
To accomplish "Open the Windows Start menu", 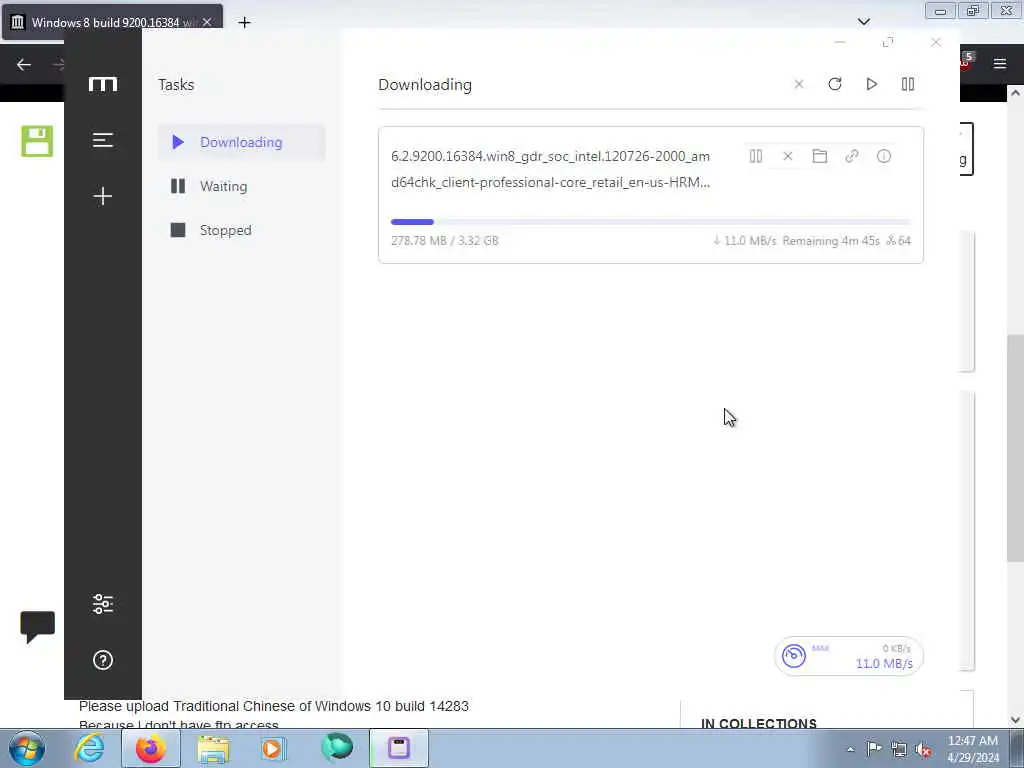I will click(27, 748).
